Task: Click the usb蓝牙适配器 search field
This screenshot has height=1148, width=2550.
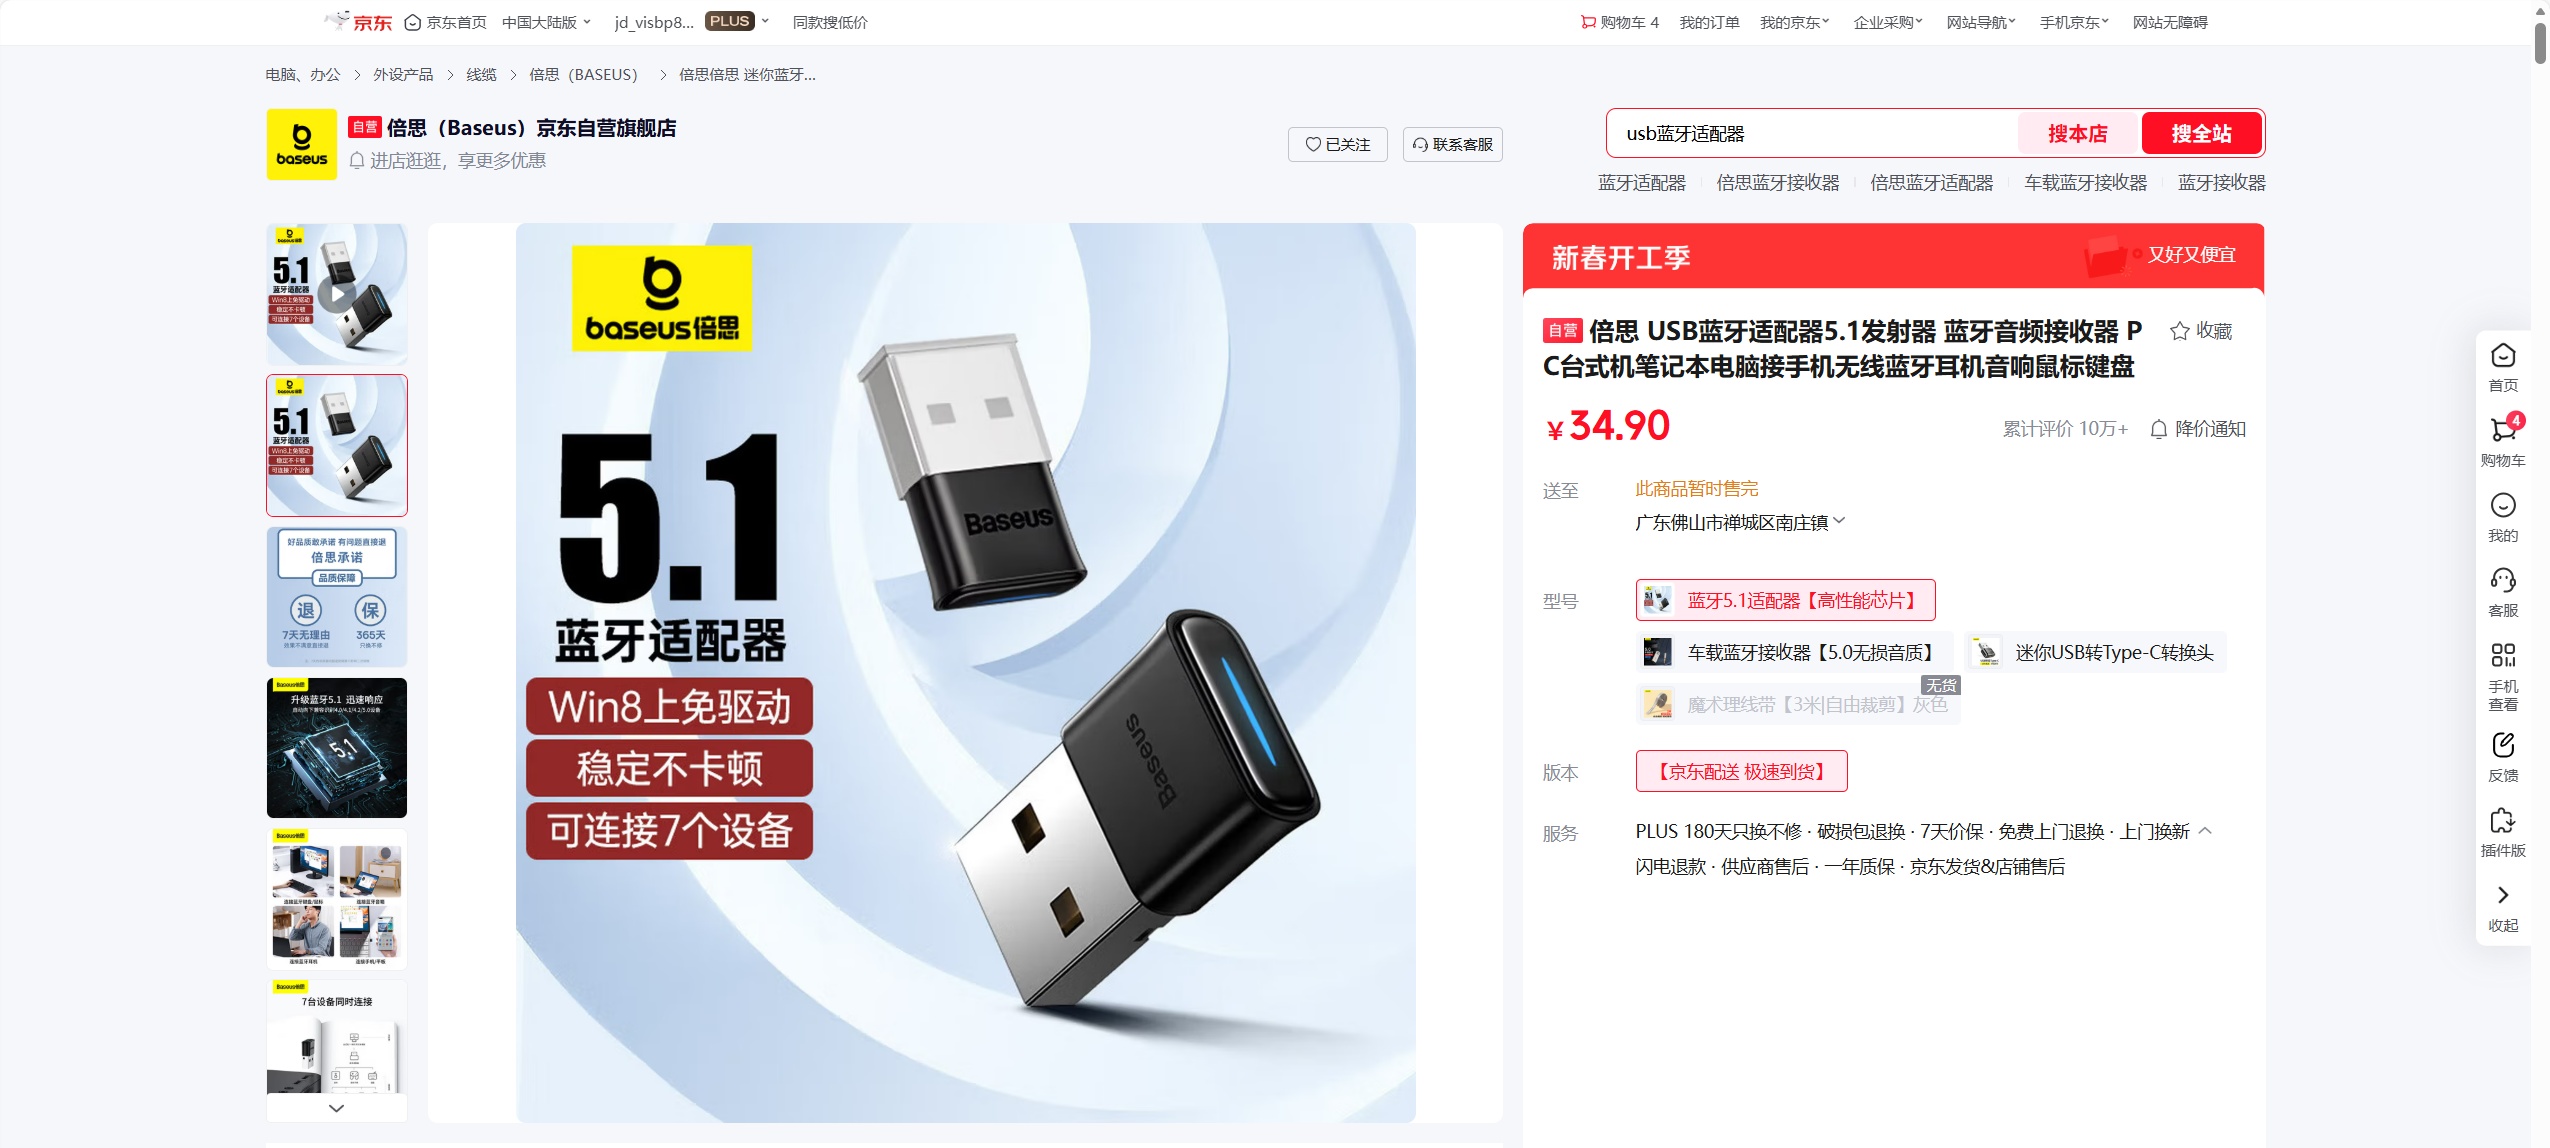Action: [1812, 133]
